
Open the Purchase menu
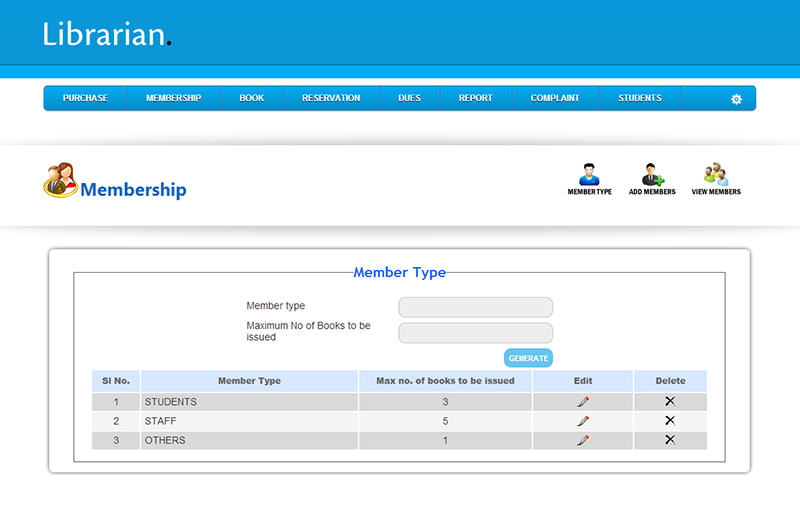(85, 99)
